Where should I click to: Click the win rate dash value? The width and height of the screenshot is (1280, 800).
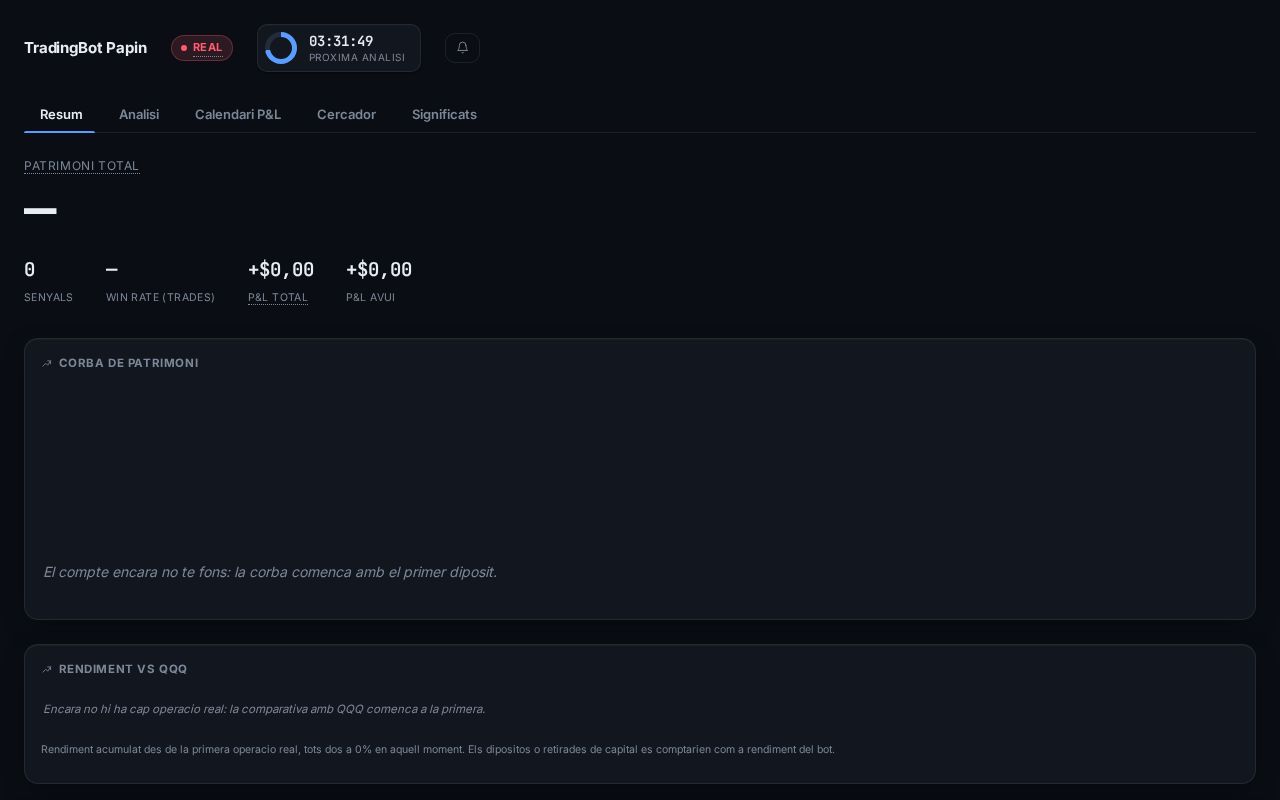[x=112, y=270]
